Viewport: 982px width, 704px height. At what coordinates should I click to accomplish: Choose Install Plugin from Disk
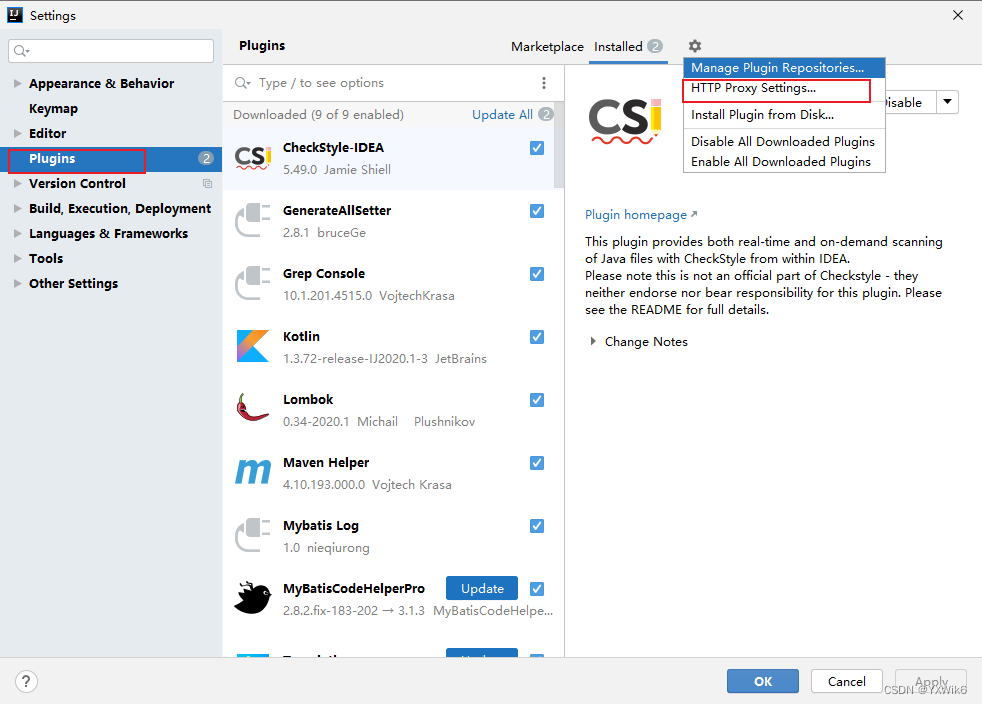[784, 115]
